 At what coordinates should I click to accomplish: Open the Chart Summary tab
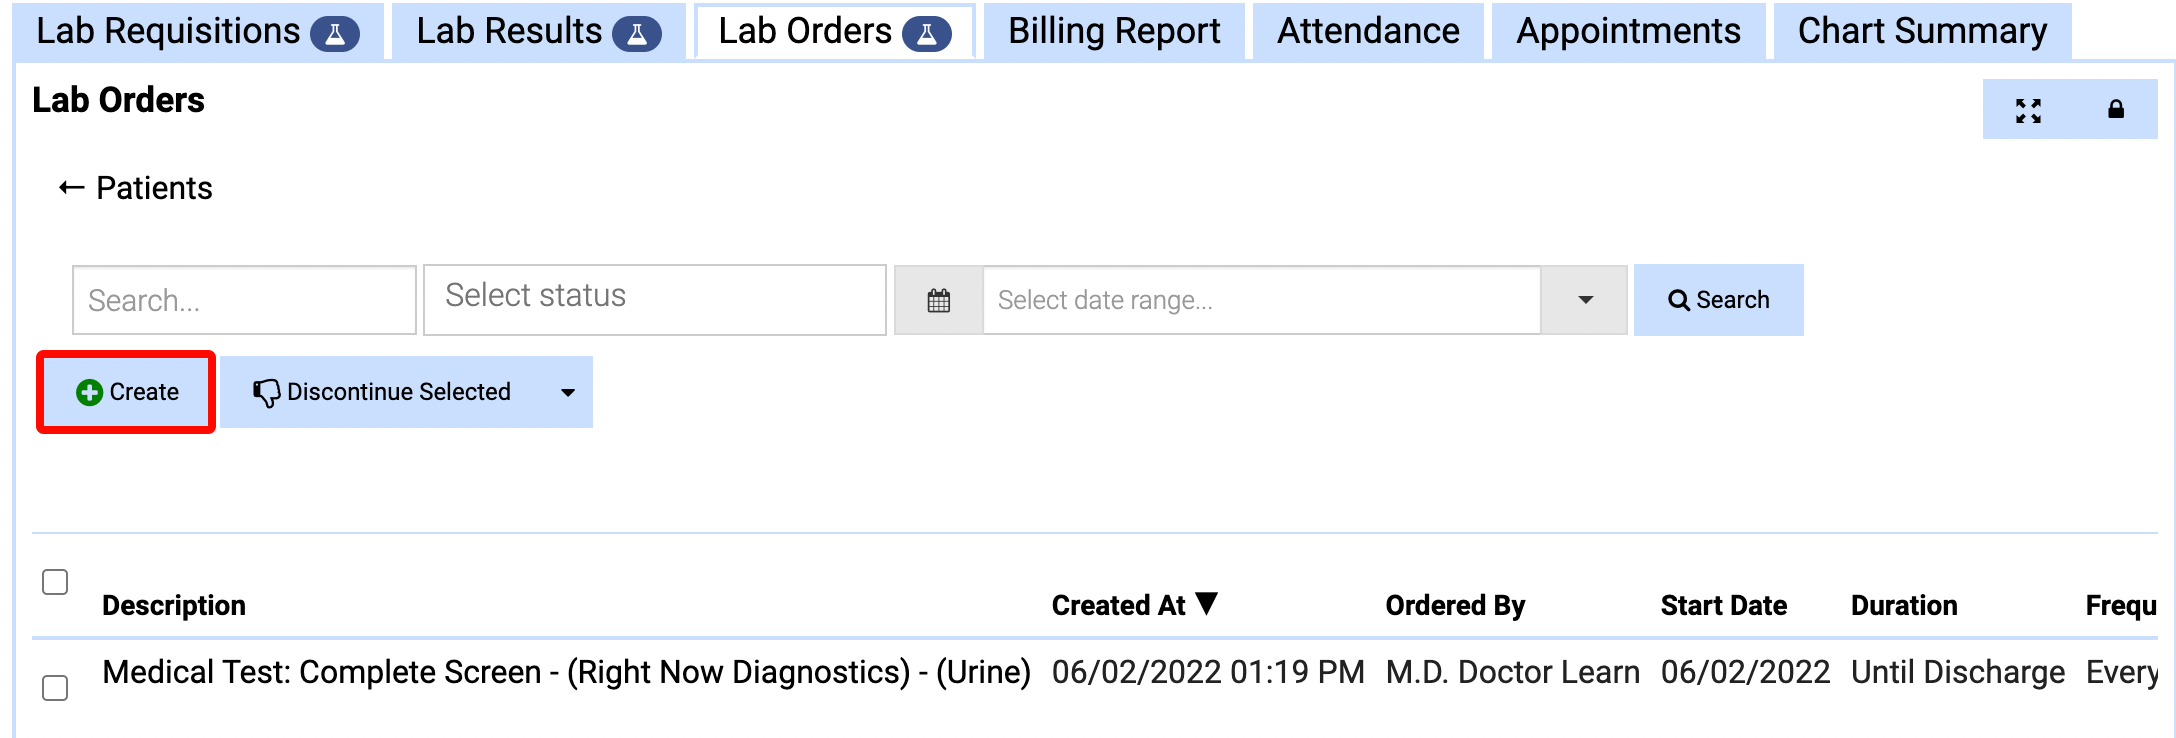(x=1922, y=31)
